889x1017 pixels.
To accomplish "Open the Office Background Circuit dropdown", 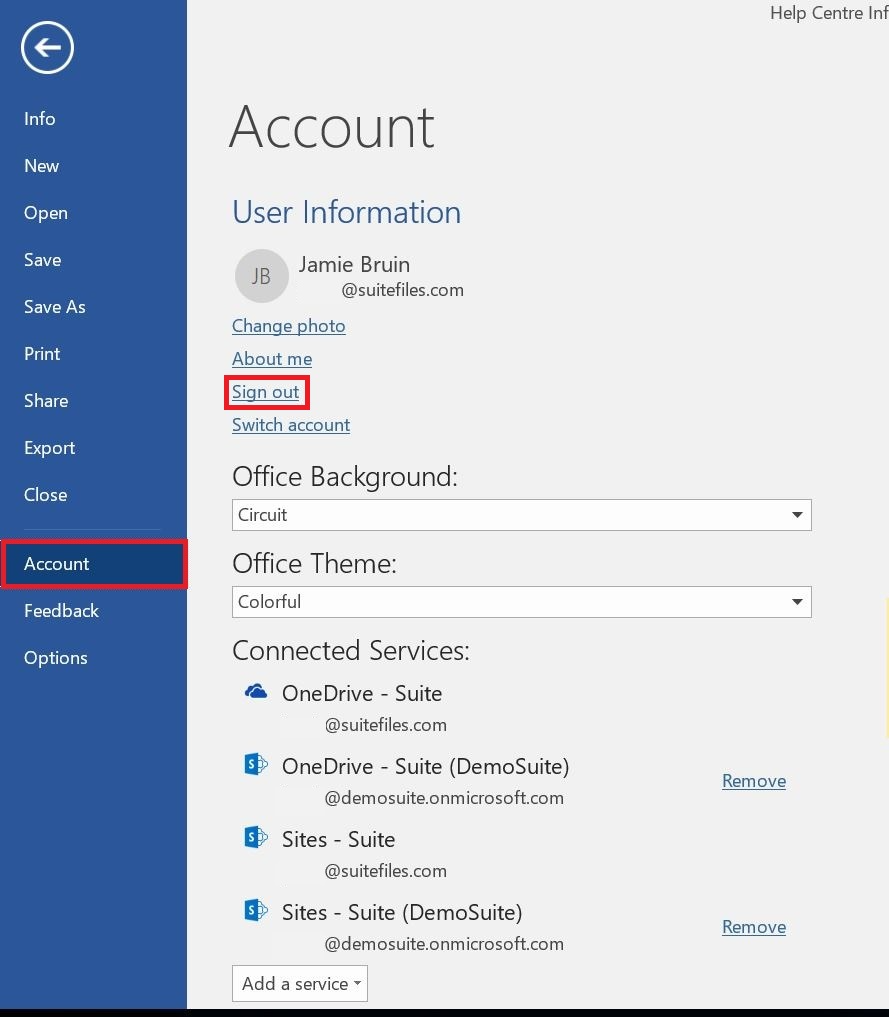I will [x=522, y=515].
